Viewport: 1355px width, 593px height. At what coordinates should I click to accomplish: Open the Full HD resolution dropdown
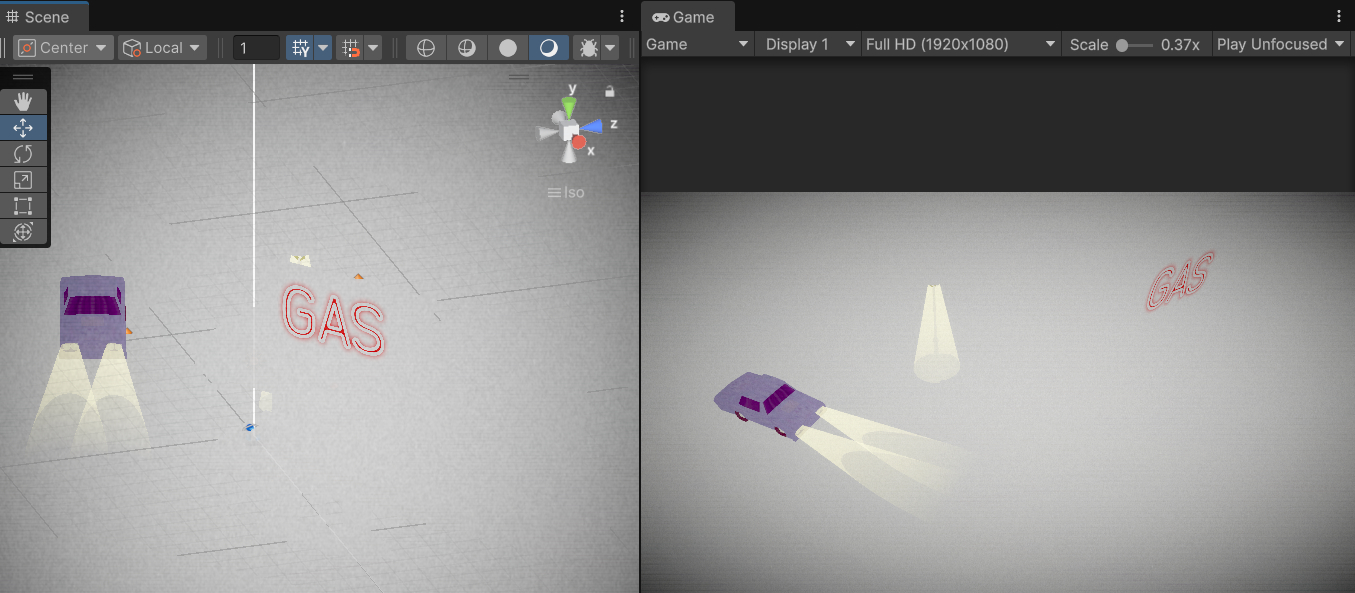tap(960, 44)
